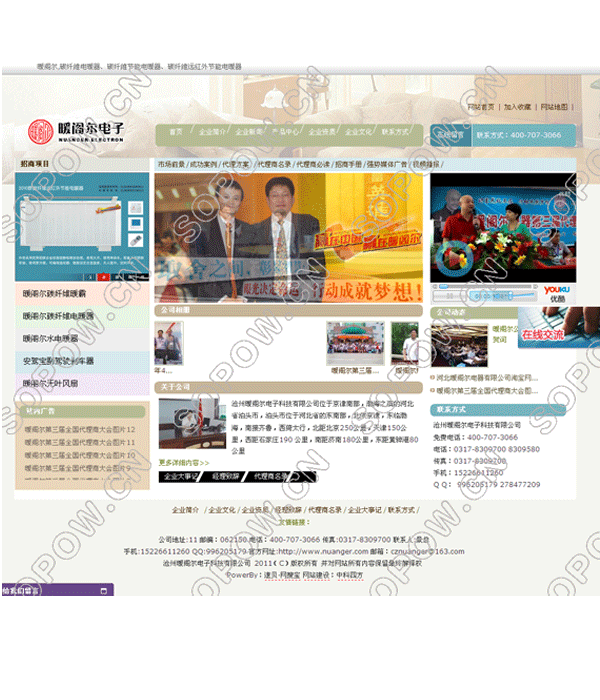
Task: Click footer link 代理商名录
Action: pos(325,510)
